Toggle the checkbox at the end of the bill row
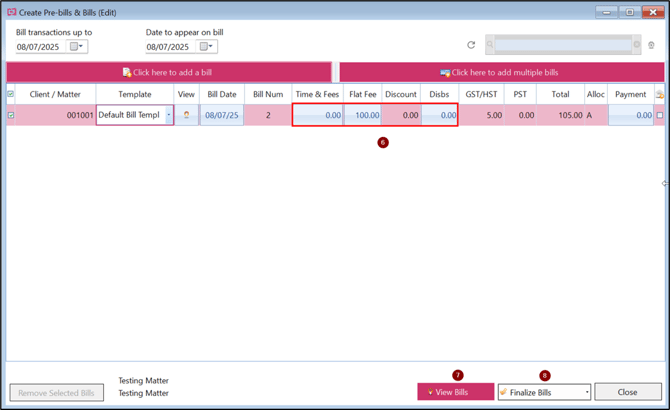The height and width of the screenshot is (410, 670). tap(659, 115)
